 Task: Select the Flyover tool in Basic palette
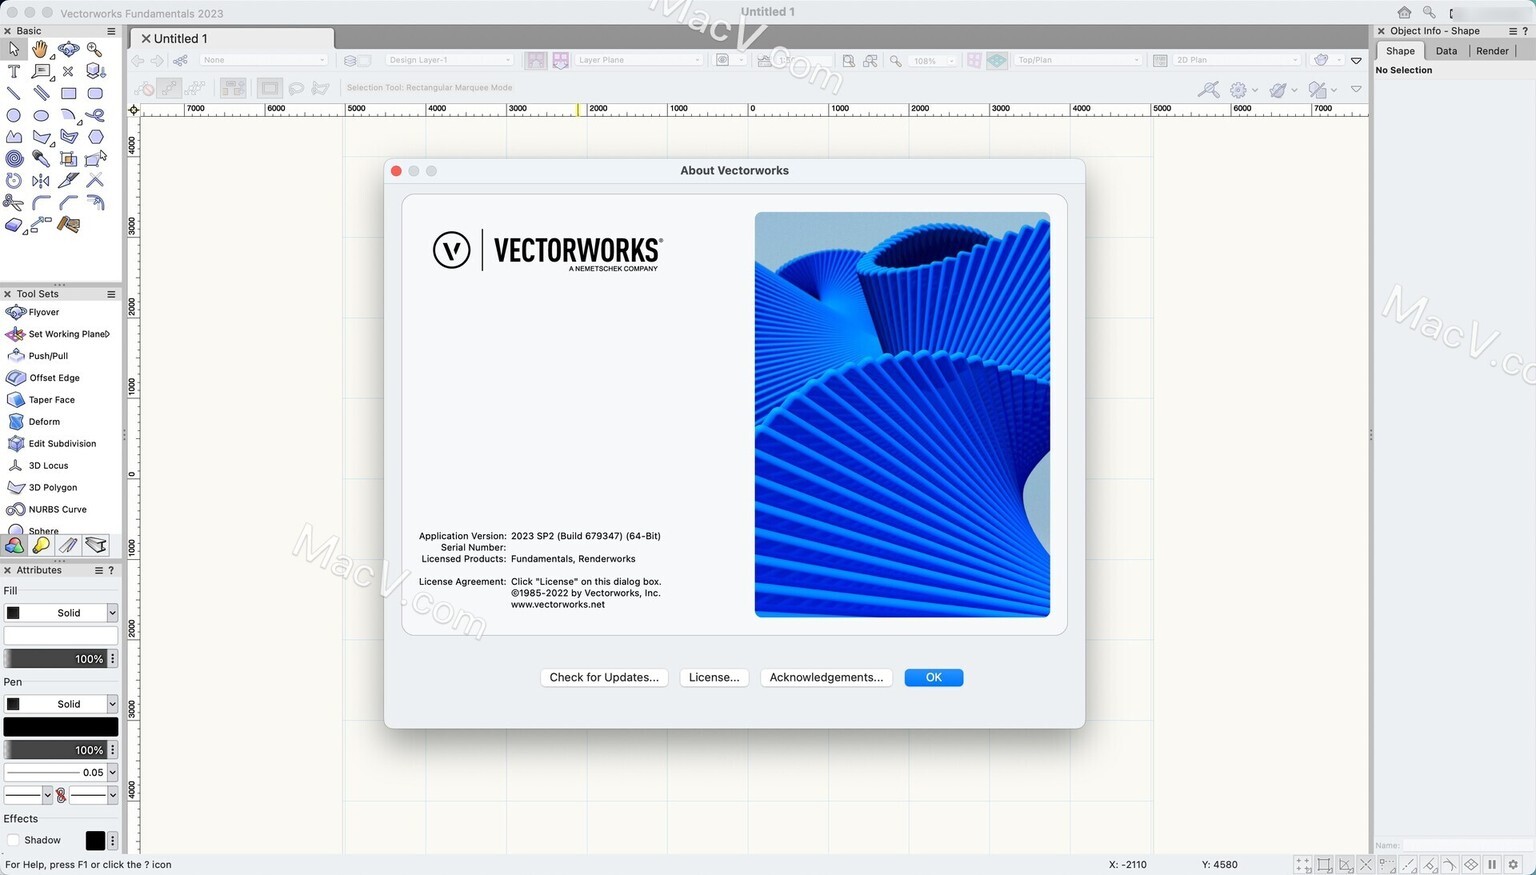(x=68, y=49)
